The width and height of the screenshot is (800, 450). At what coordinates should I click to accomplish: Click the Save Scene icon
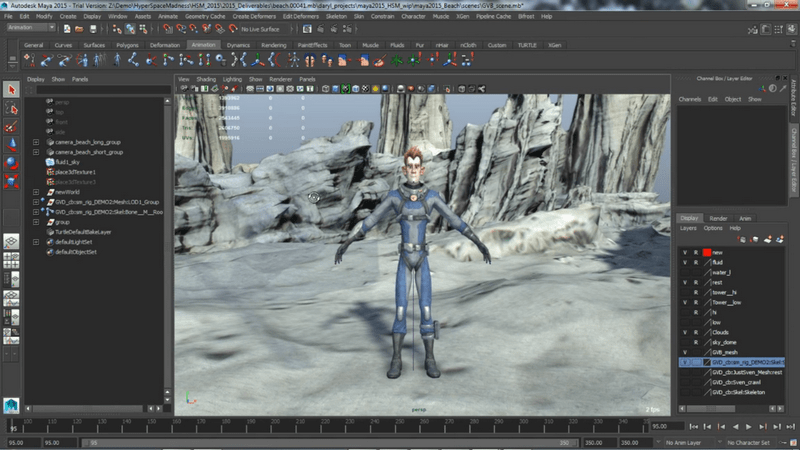(x=92, y=29)
